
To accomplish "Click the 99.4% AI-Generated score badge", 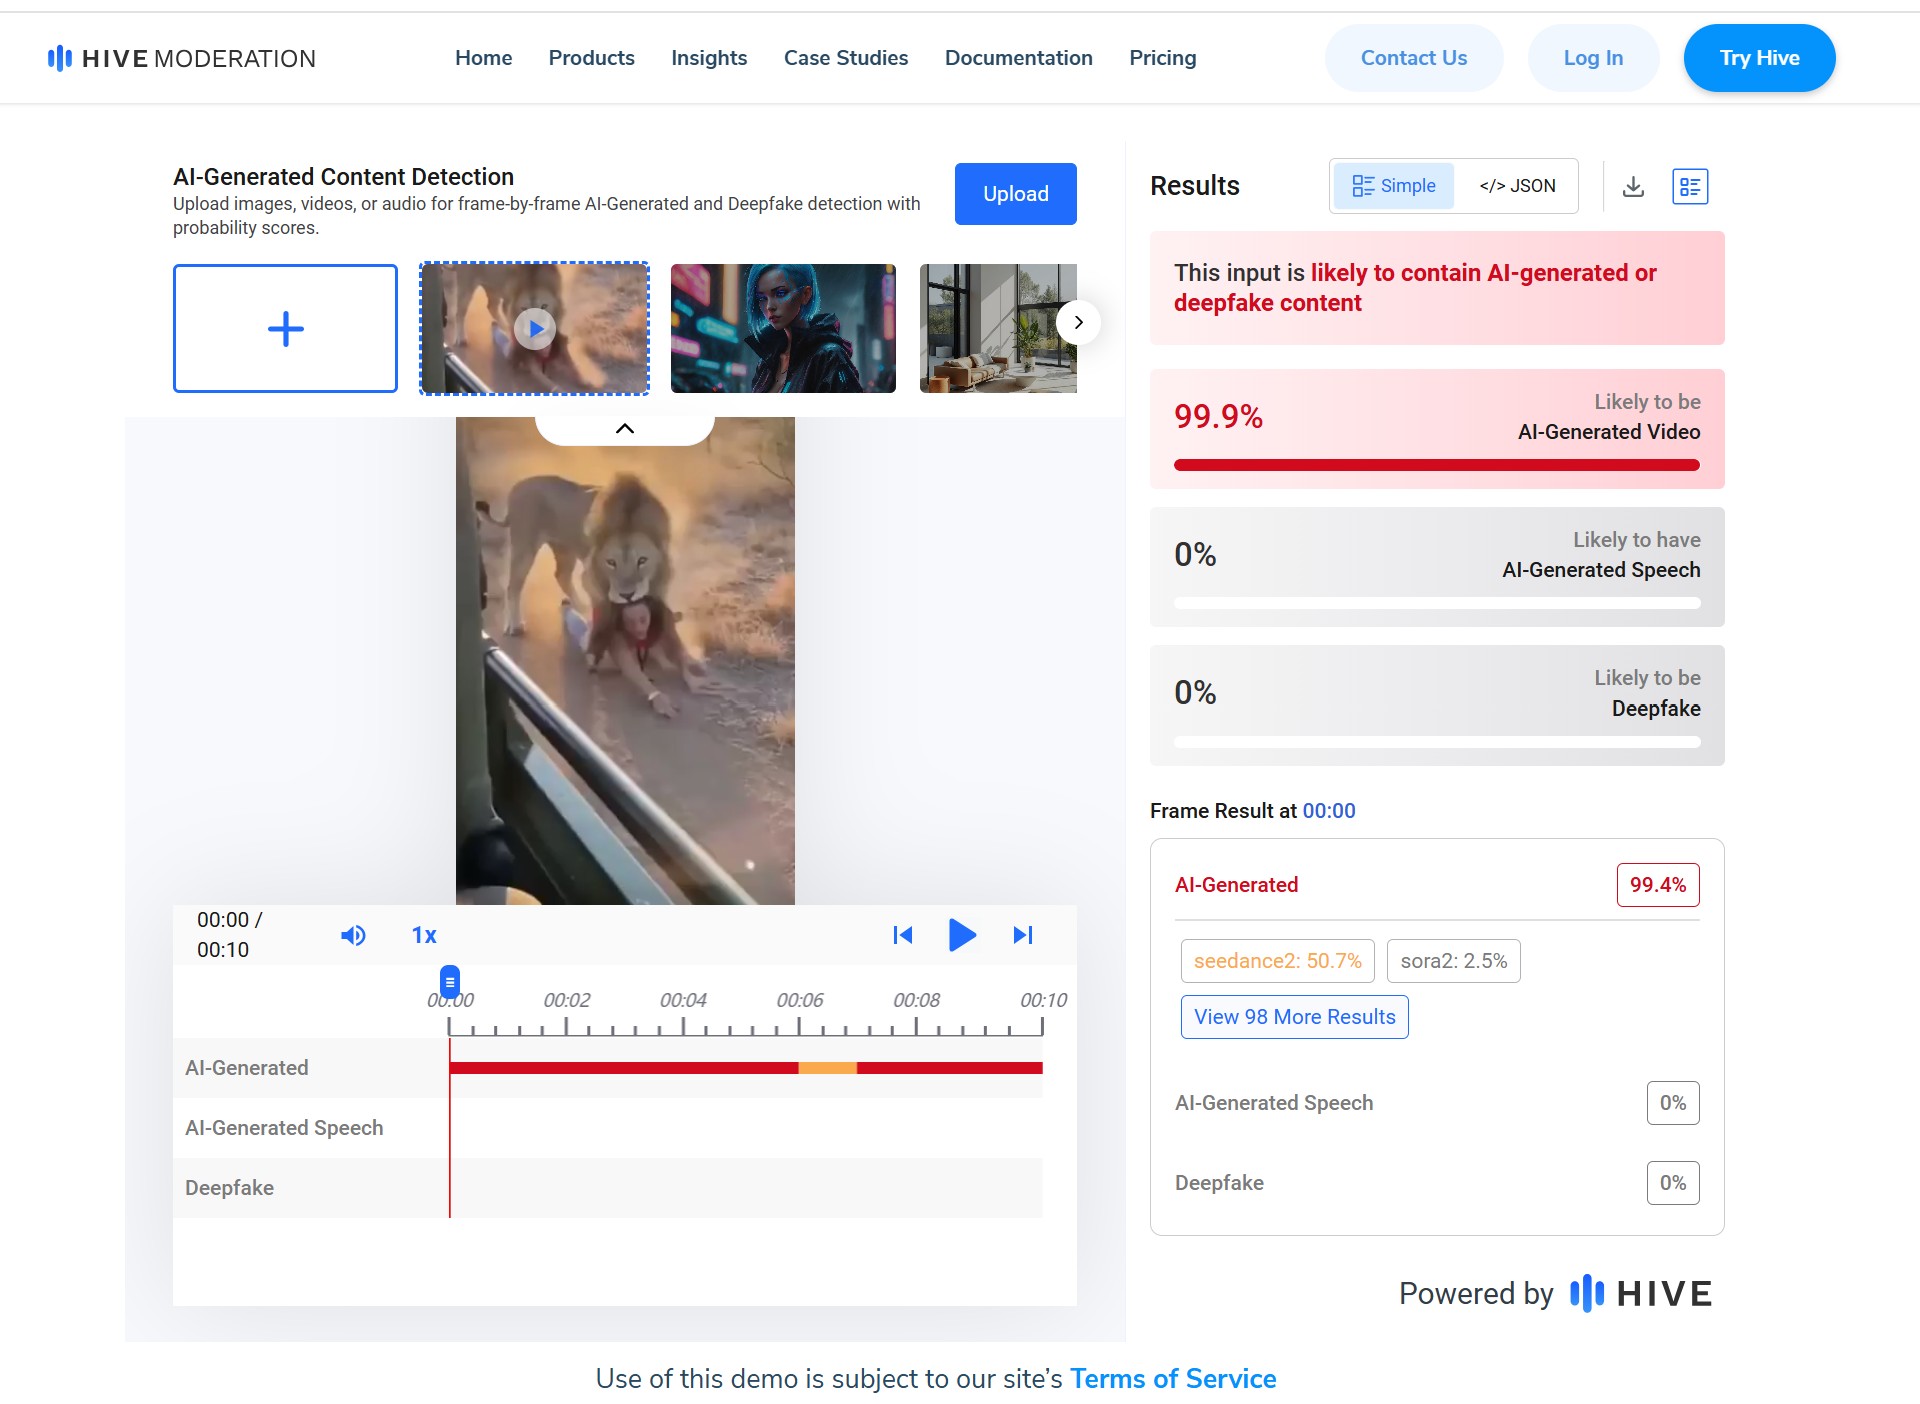I will 1658,885.
